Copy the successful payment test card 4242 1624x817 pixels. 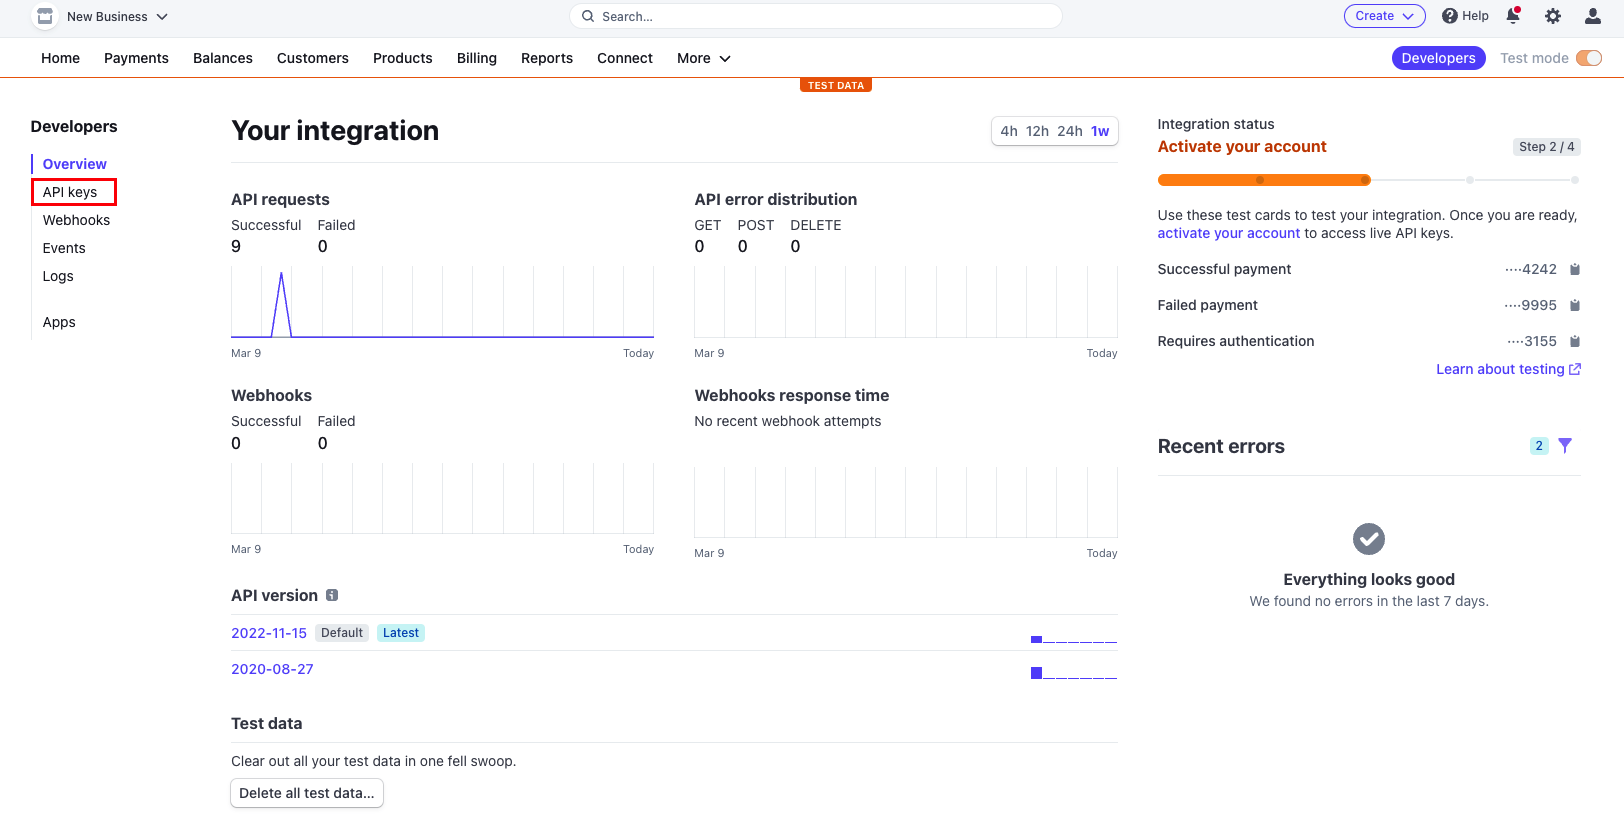pos(1575,269)
